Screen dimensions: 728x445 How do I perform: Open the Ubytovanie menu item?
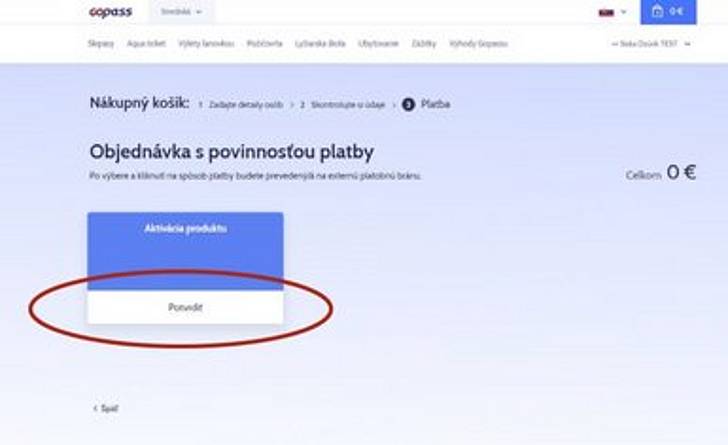[378, 44]
